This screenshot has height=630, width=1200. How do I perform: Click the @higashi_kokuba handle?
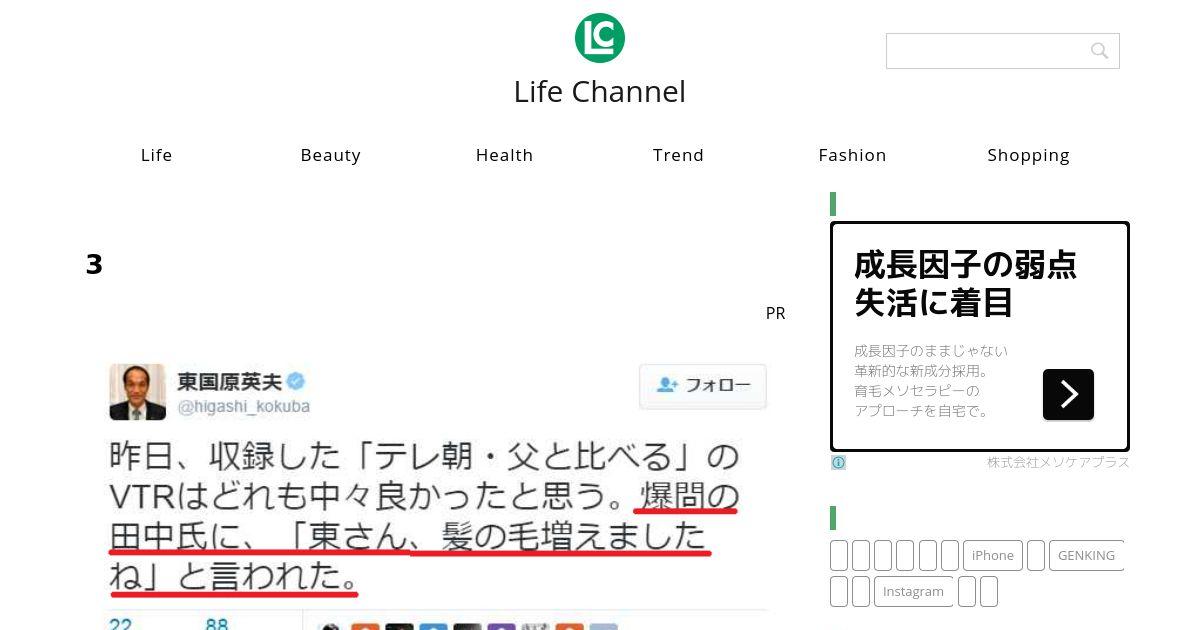[x=244, y=407]
